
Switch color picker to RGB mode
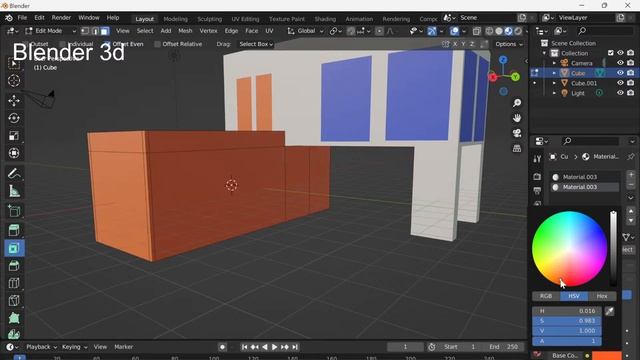pos(546,296)
